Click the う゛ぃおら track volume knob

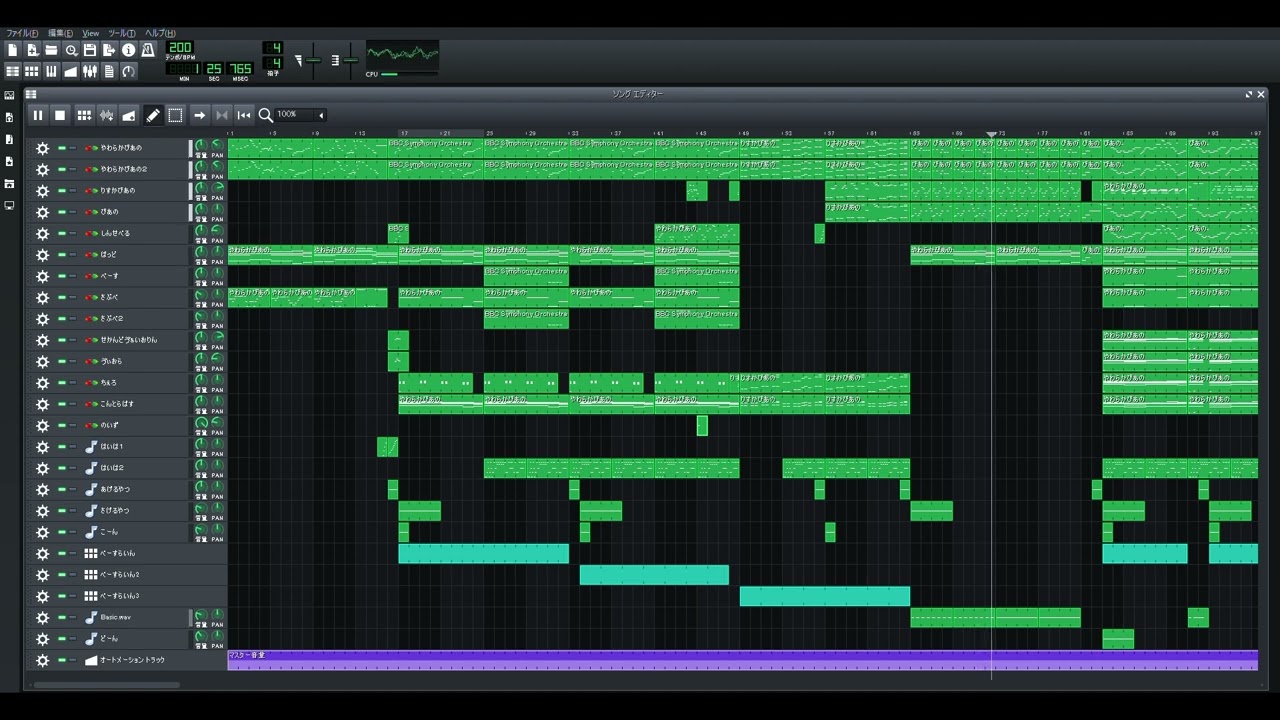201,359
